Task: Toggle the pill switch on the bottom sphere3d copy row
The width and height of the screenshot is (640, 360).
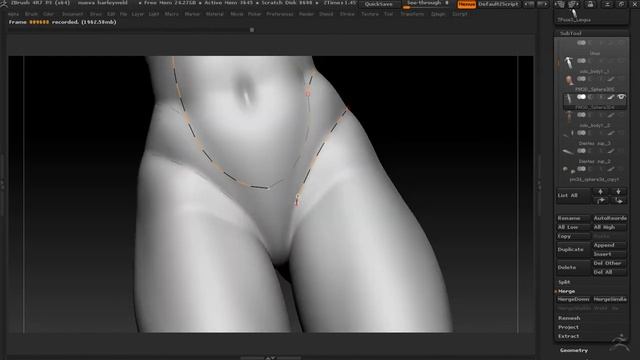Action: [581, 169]
